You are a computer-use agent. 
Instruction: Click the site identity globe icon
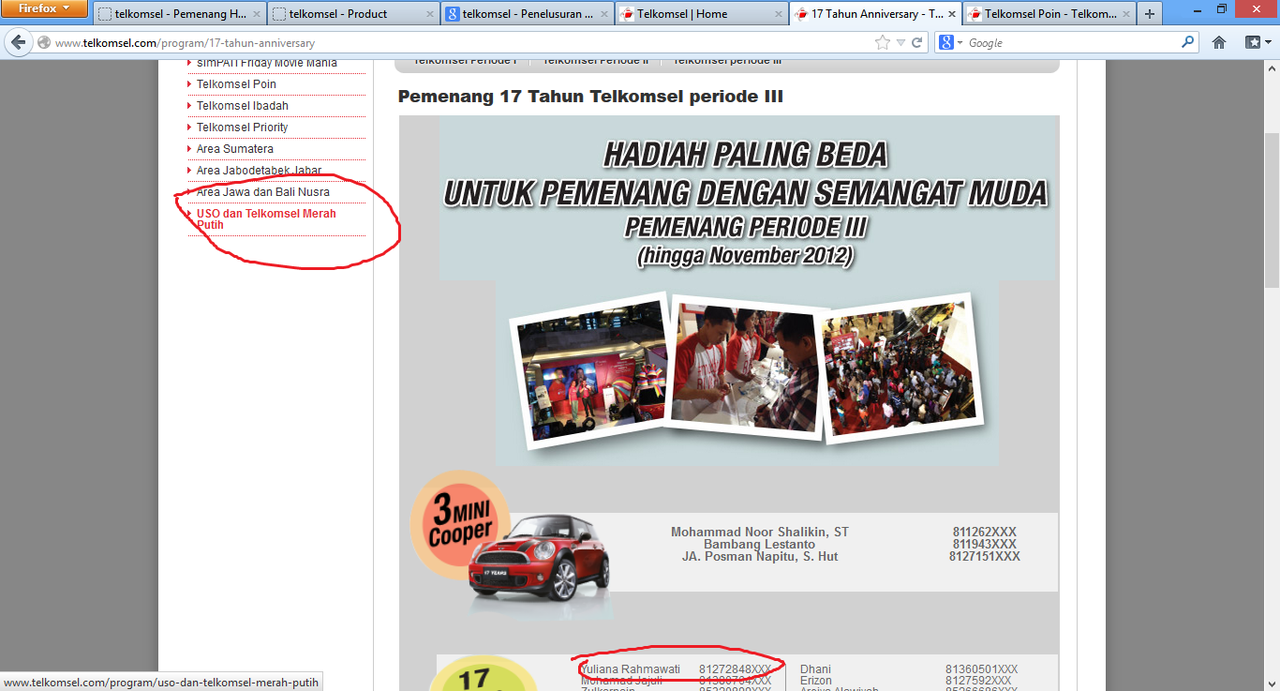44,43
